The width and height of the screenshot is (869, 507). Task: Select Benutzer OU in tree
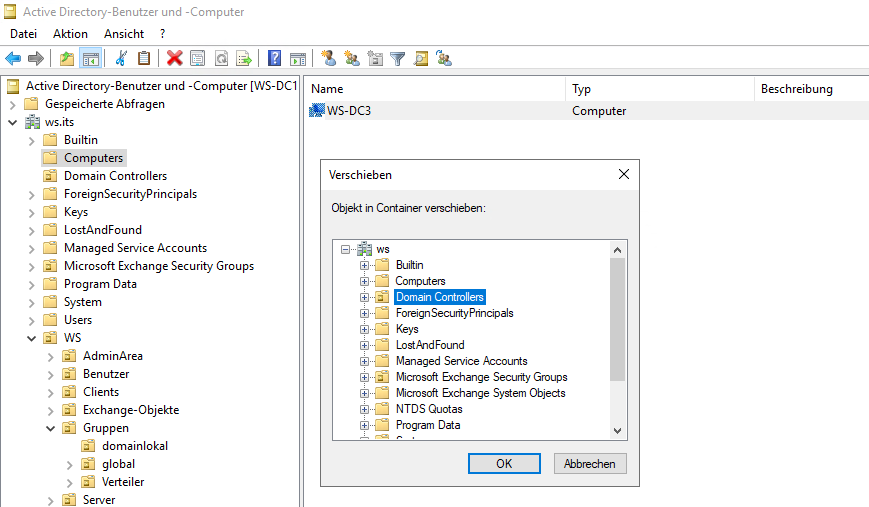106,373
